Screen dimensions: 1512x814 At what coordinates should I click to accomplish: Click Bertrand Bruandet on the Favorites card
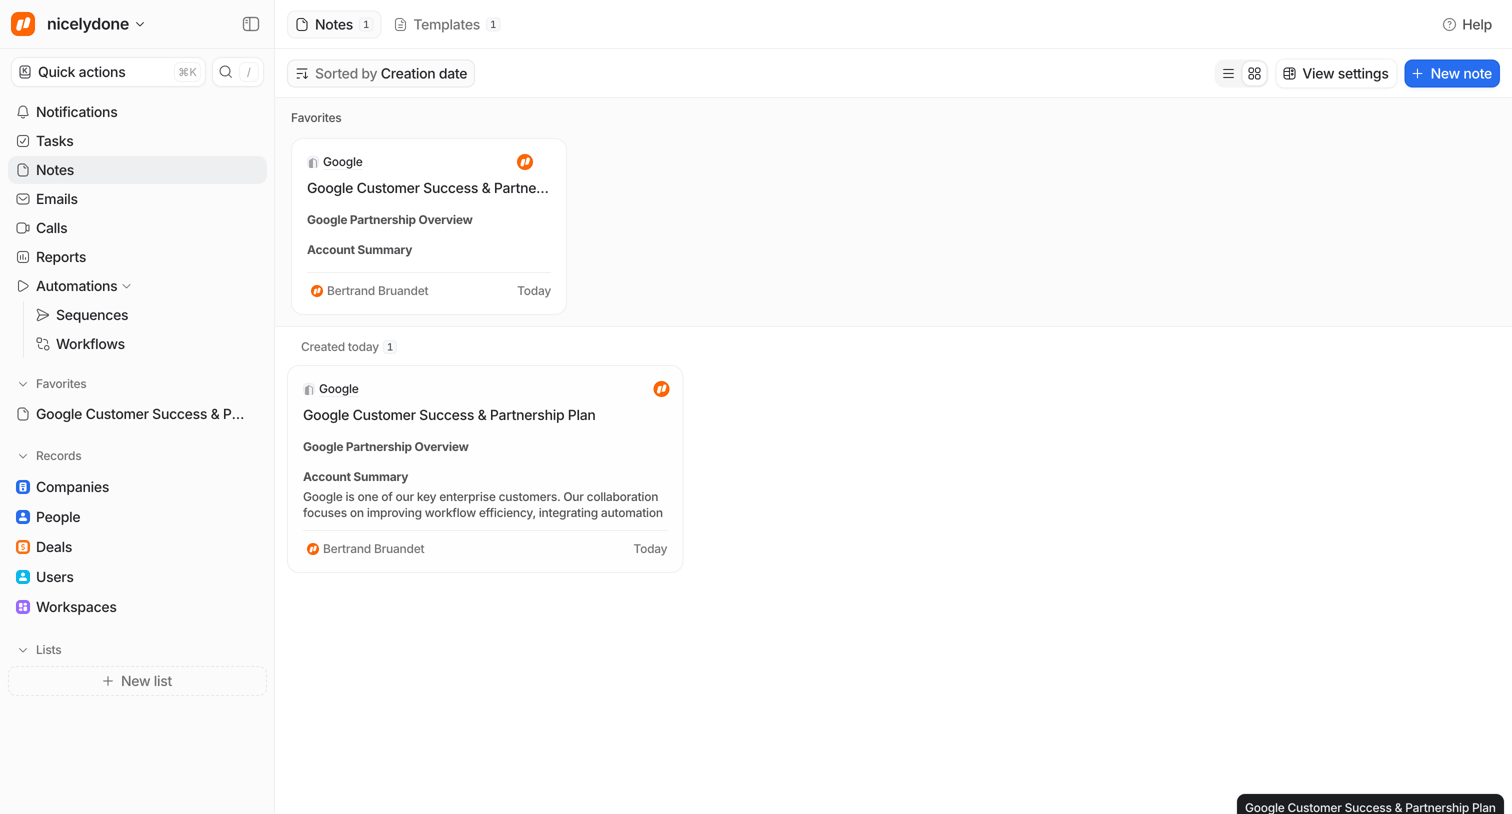(x=378, y=291)
